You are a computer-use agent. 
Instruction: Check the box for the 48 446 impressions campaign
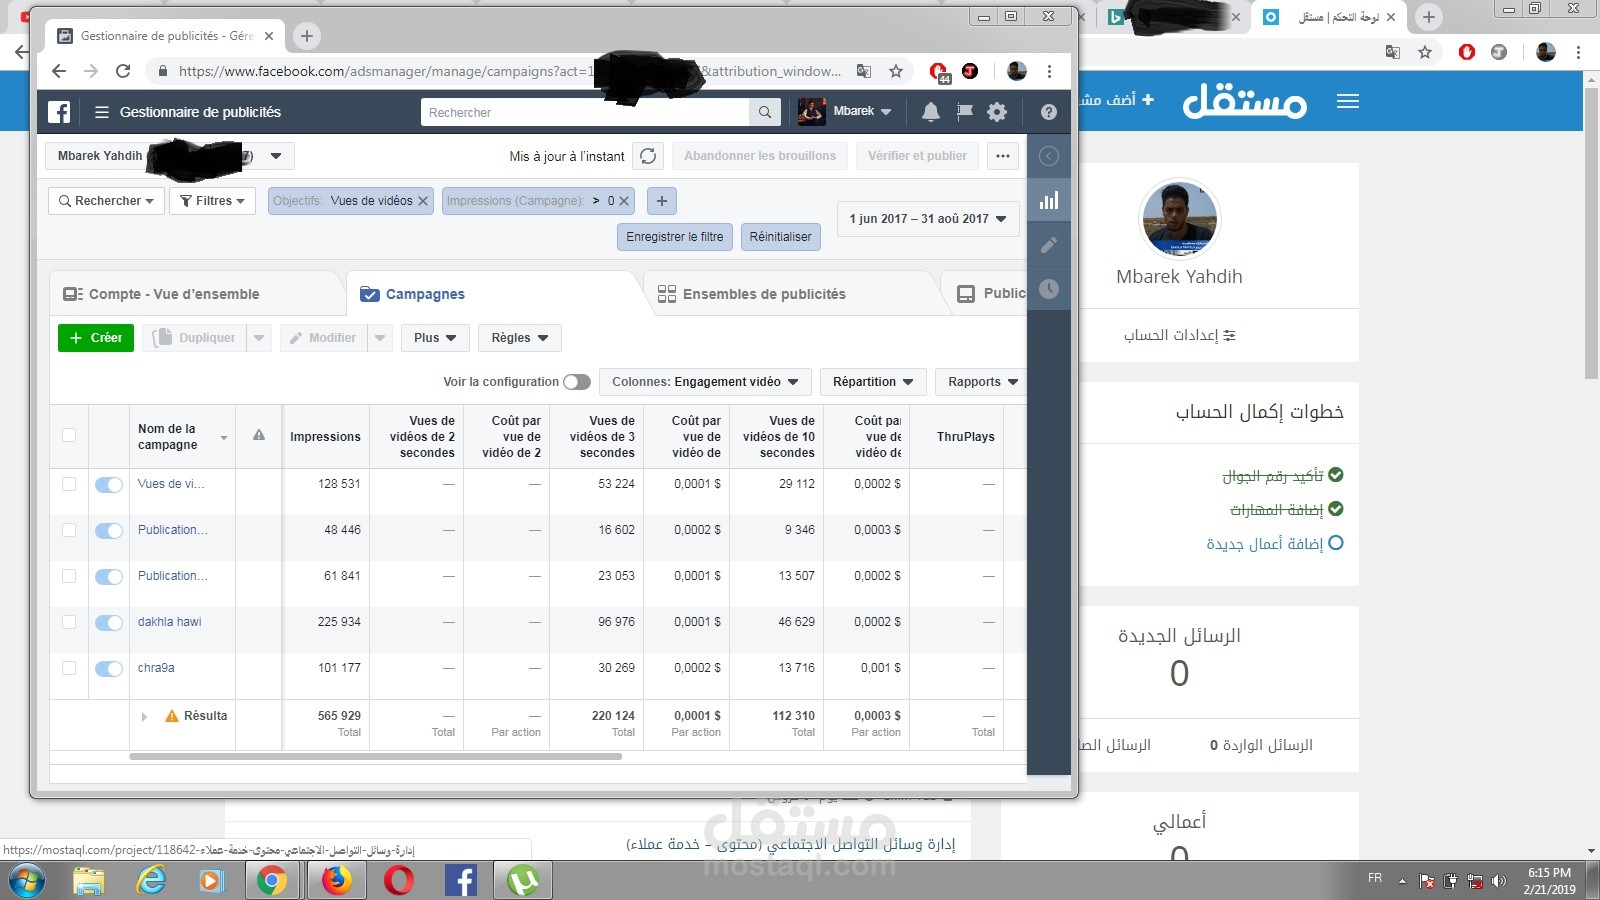(69, 530)
